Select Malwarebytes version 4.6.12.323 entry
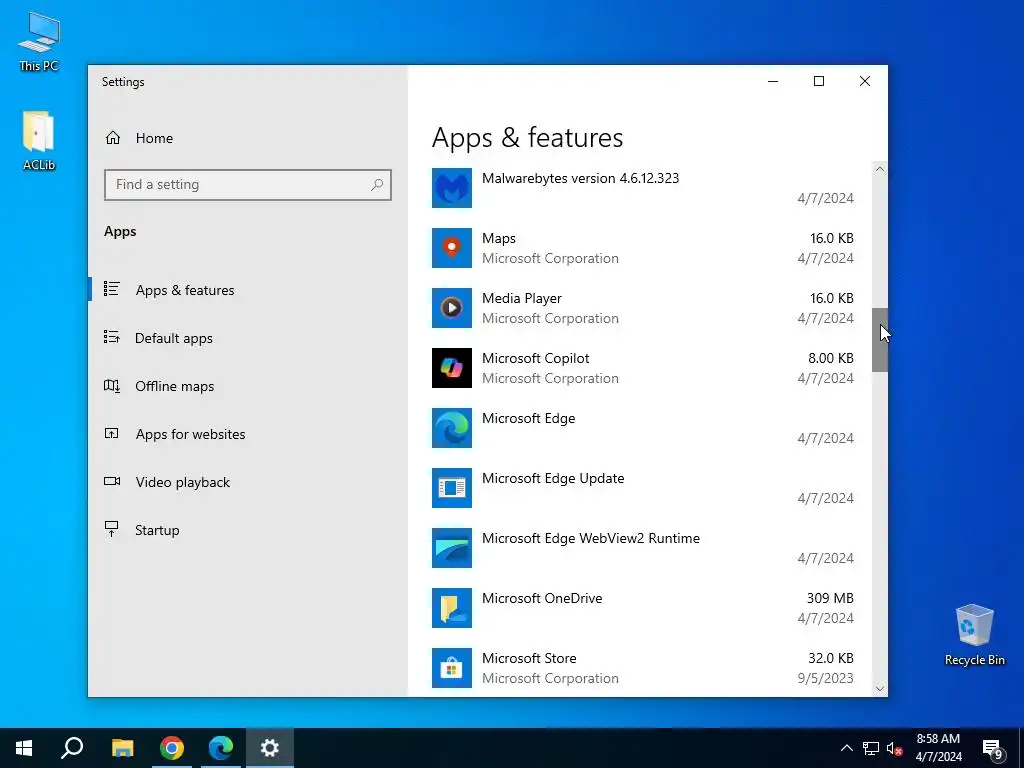The height and width of the screenshot is (768, 1024). (x=581, y=178)
